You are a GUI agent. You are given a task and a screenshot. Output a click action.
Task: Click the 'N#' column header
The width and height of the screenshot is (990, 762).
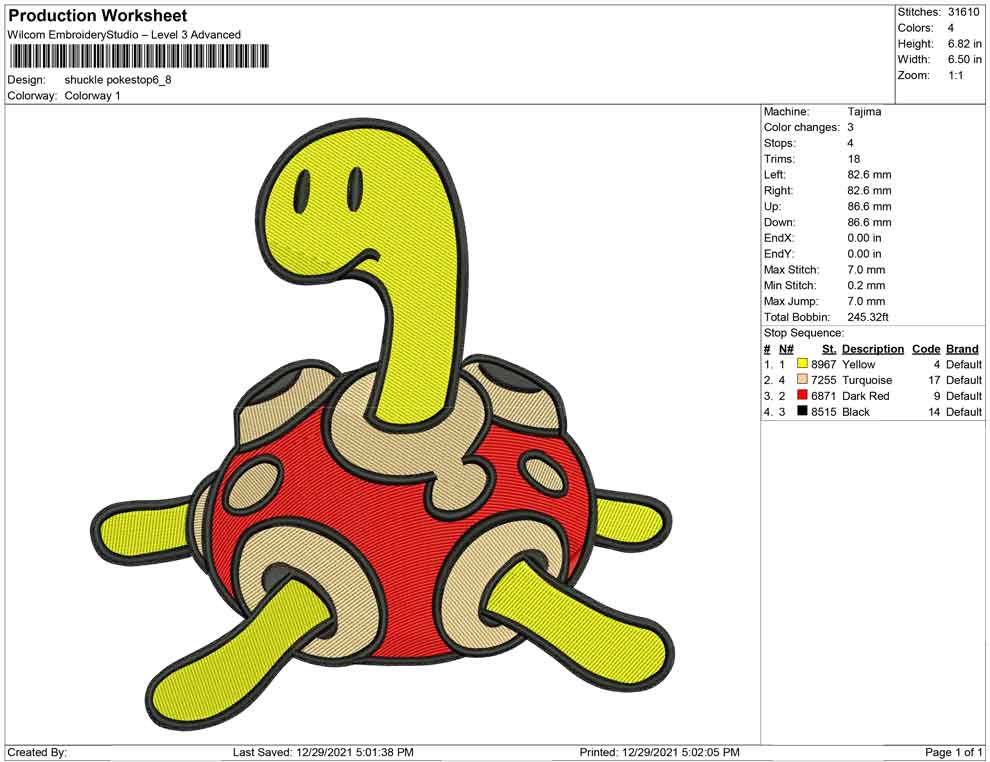click(786, 349)
